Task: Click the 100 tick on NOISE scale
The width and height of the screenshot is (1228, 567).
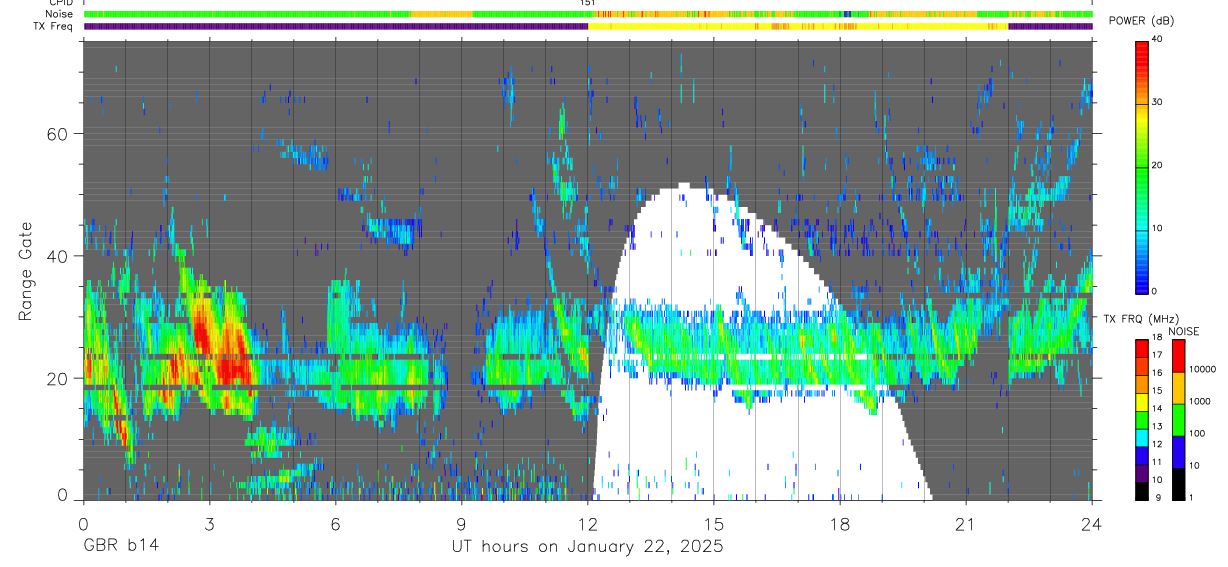Action: 1196,433
